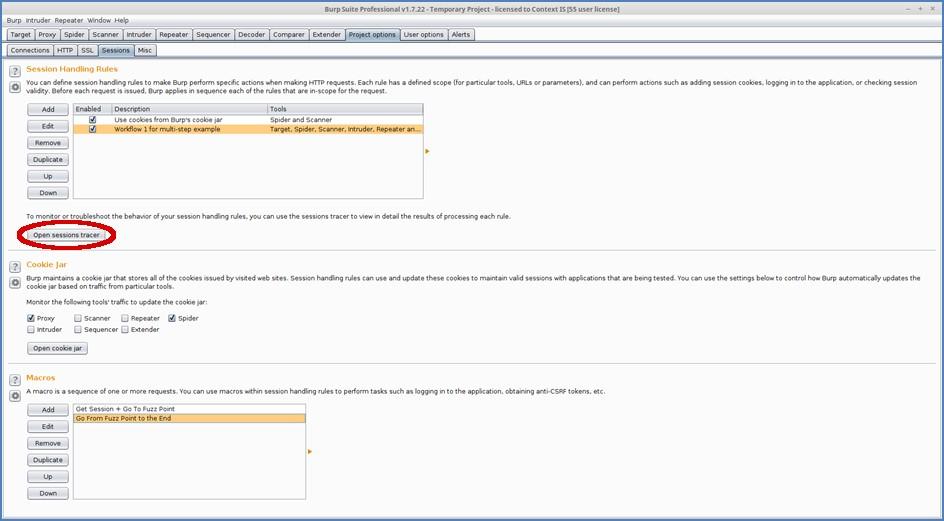Open the SSL sub-tab

tap(87, 50)
